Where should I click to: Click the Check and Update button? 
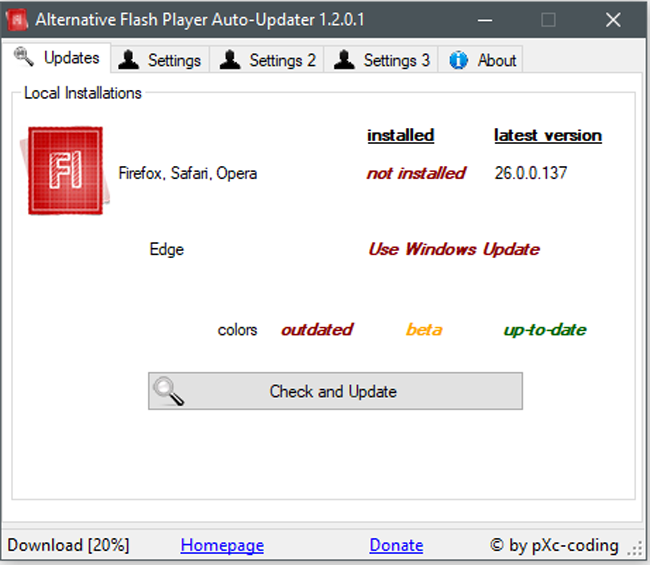click(x=335, y=391)
